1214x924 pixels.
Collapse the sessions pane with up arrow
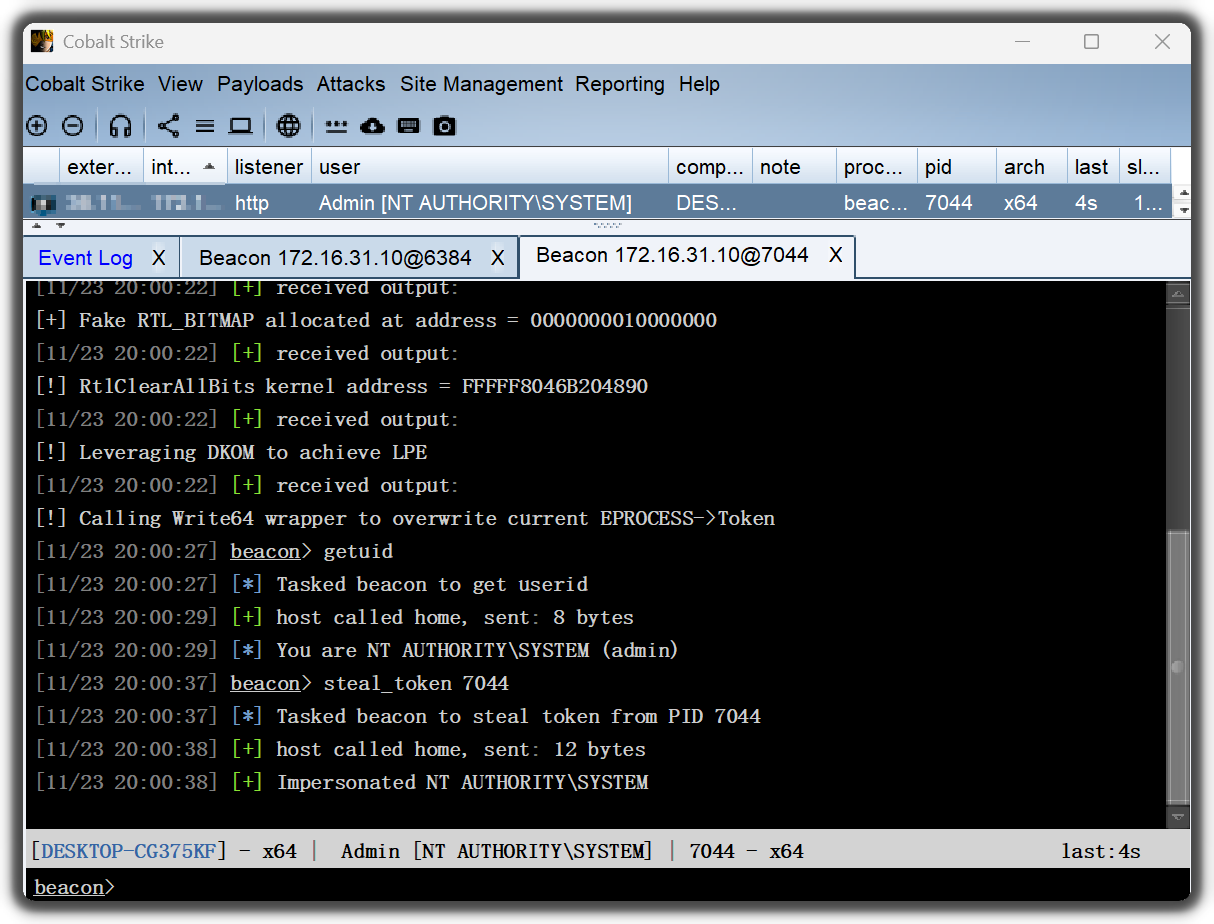(38, 225)
